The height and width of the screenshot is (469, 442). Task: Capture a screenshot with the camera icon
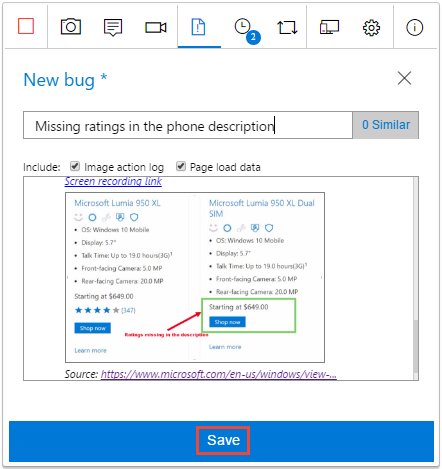(x=70, y=27)
